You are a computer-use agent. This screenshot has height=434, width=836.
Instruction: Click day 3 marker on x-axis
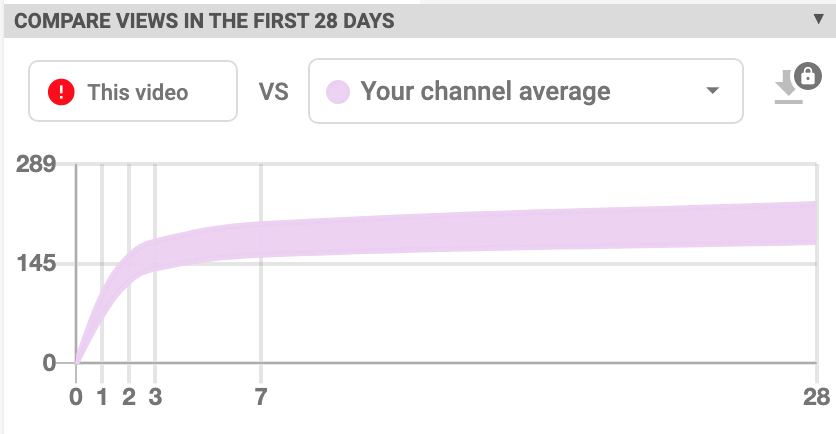(x=155, y=397)
